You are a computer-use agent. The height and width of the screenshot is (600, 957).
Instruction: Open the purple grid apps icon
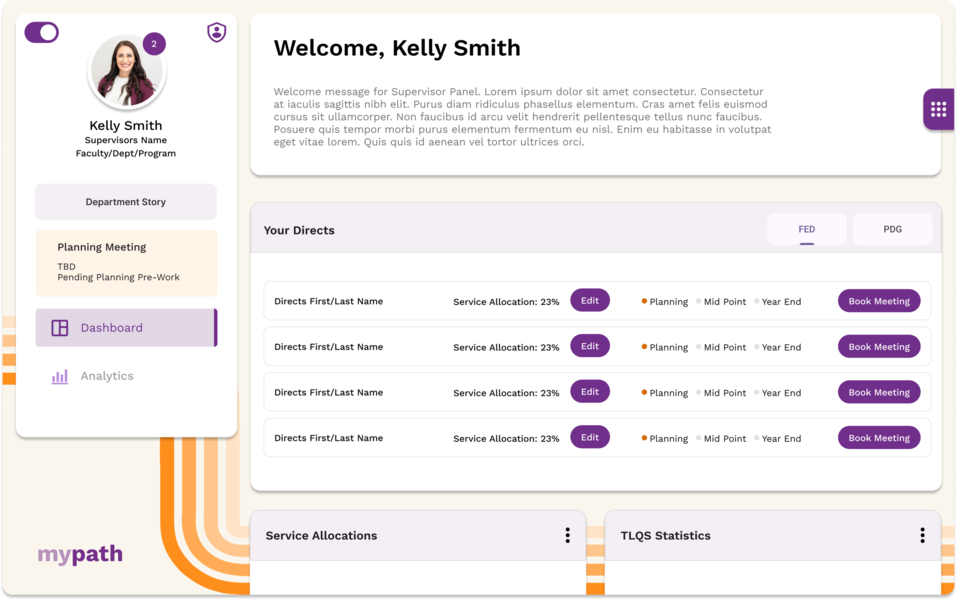click(938, 109)
